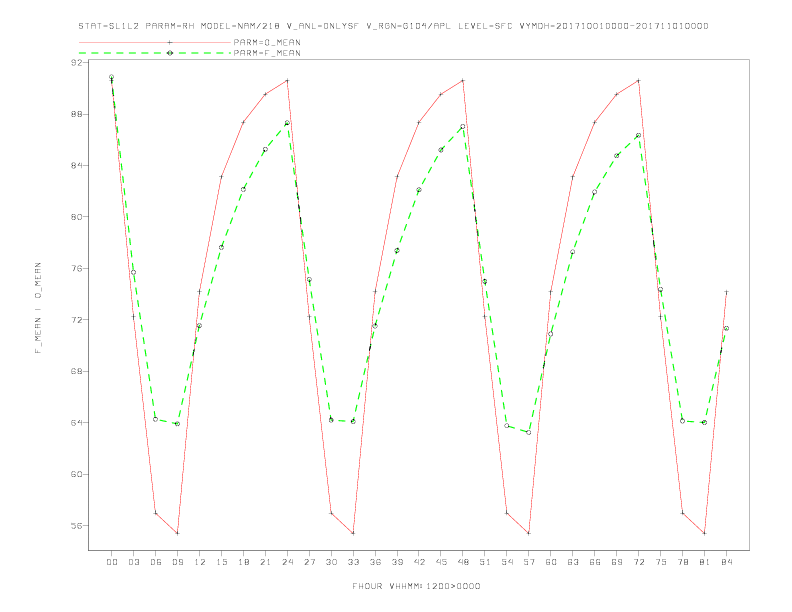Click the 00 forecast hour label on x-axis

(112, 562)
